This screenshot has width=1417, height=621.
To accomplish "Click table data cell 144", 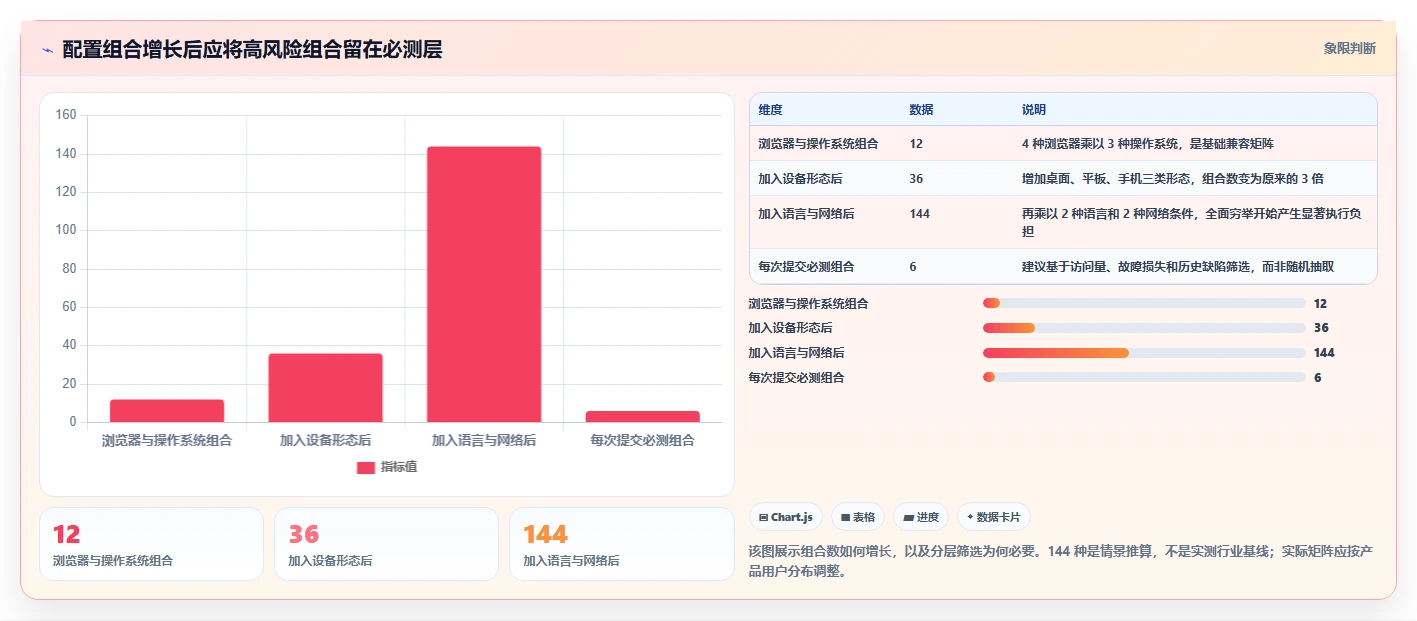I will pyautogui.click(x=920, y=214).
